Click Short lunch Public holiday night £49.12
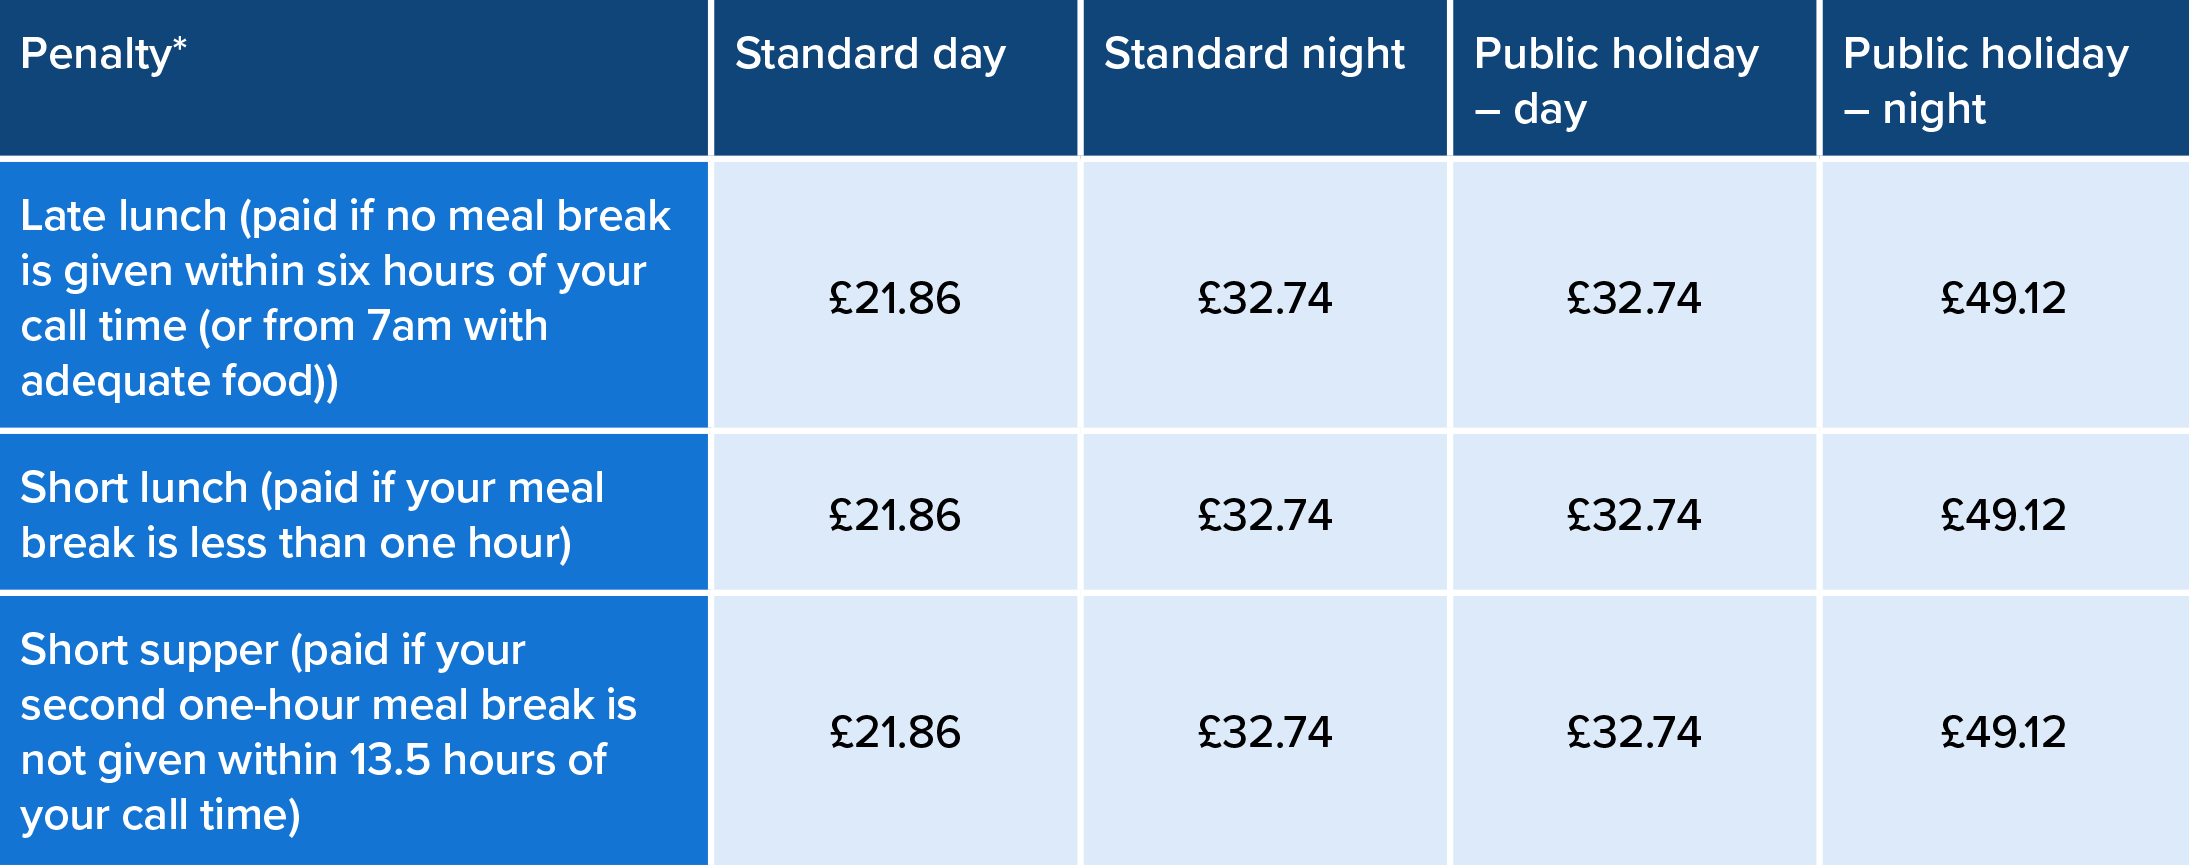 point(2005,512)
